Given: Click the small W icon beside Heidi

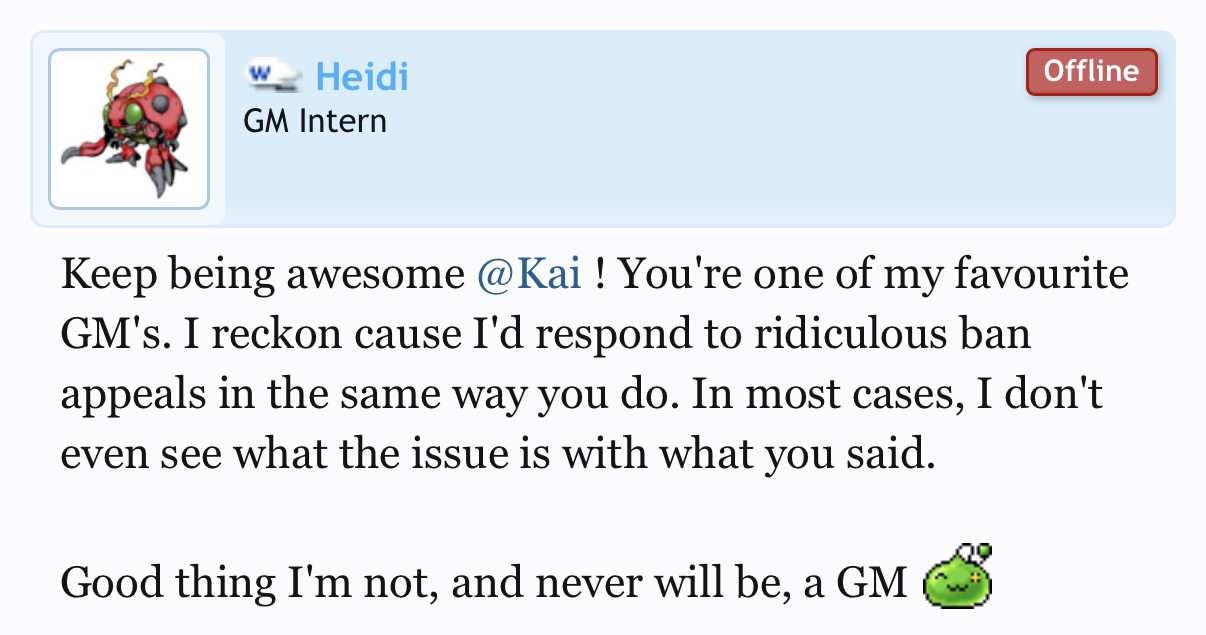Looking at the screenshot, I should click(x=274, y=76).
